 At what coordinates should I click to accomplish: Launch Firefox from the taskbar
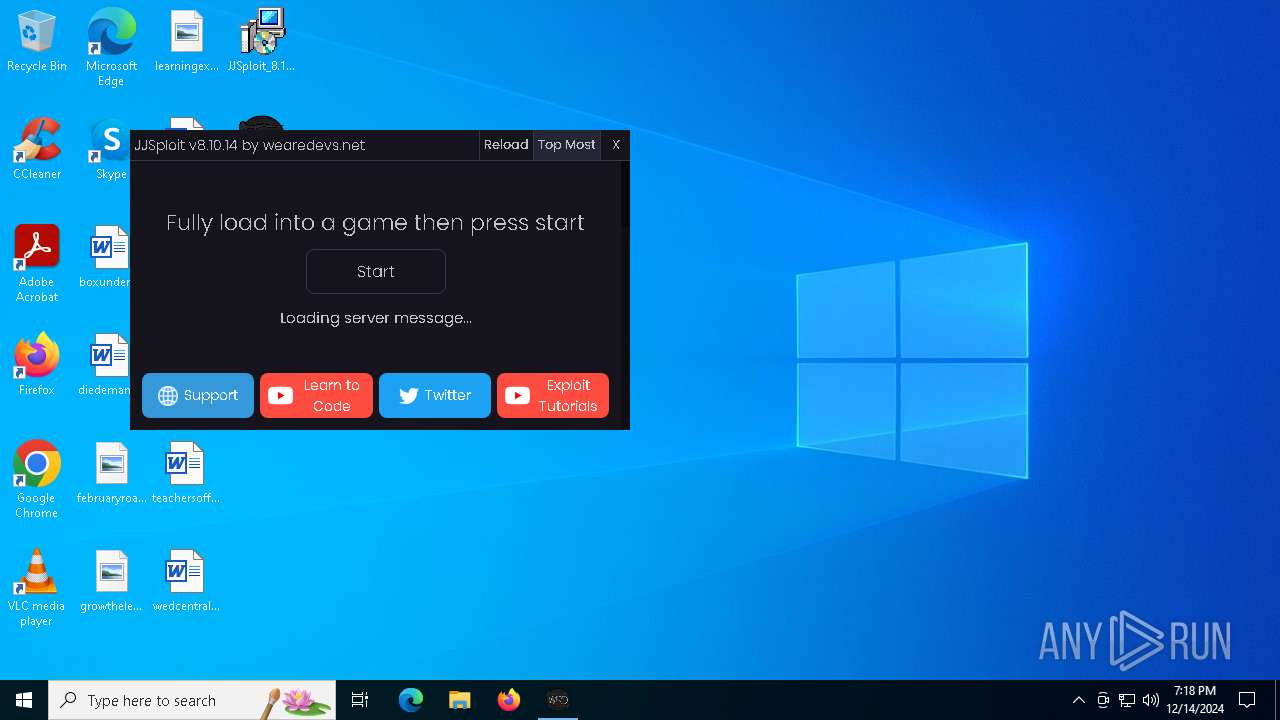509,700
